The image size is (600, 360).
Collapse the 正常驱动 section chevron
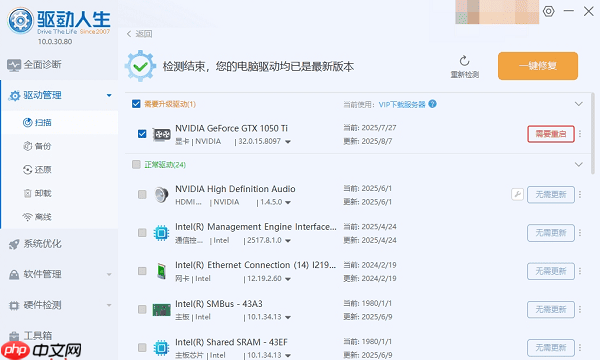(x=579, y=165)
